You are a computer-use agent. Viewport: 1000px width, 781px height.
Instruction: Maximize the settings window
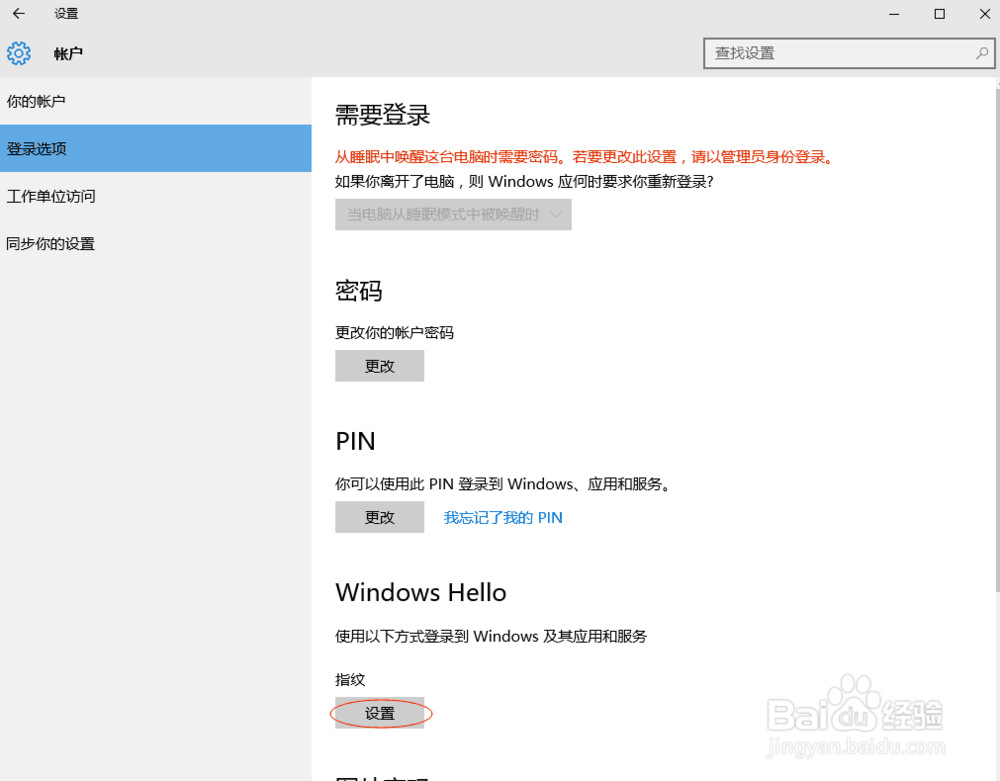point(939,13)
